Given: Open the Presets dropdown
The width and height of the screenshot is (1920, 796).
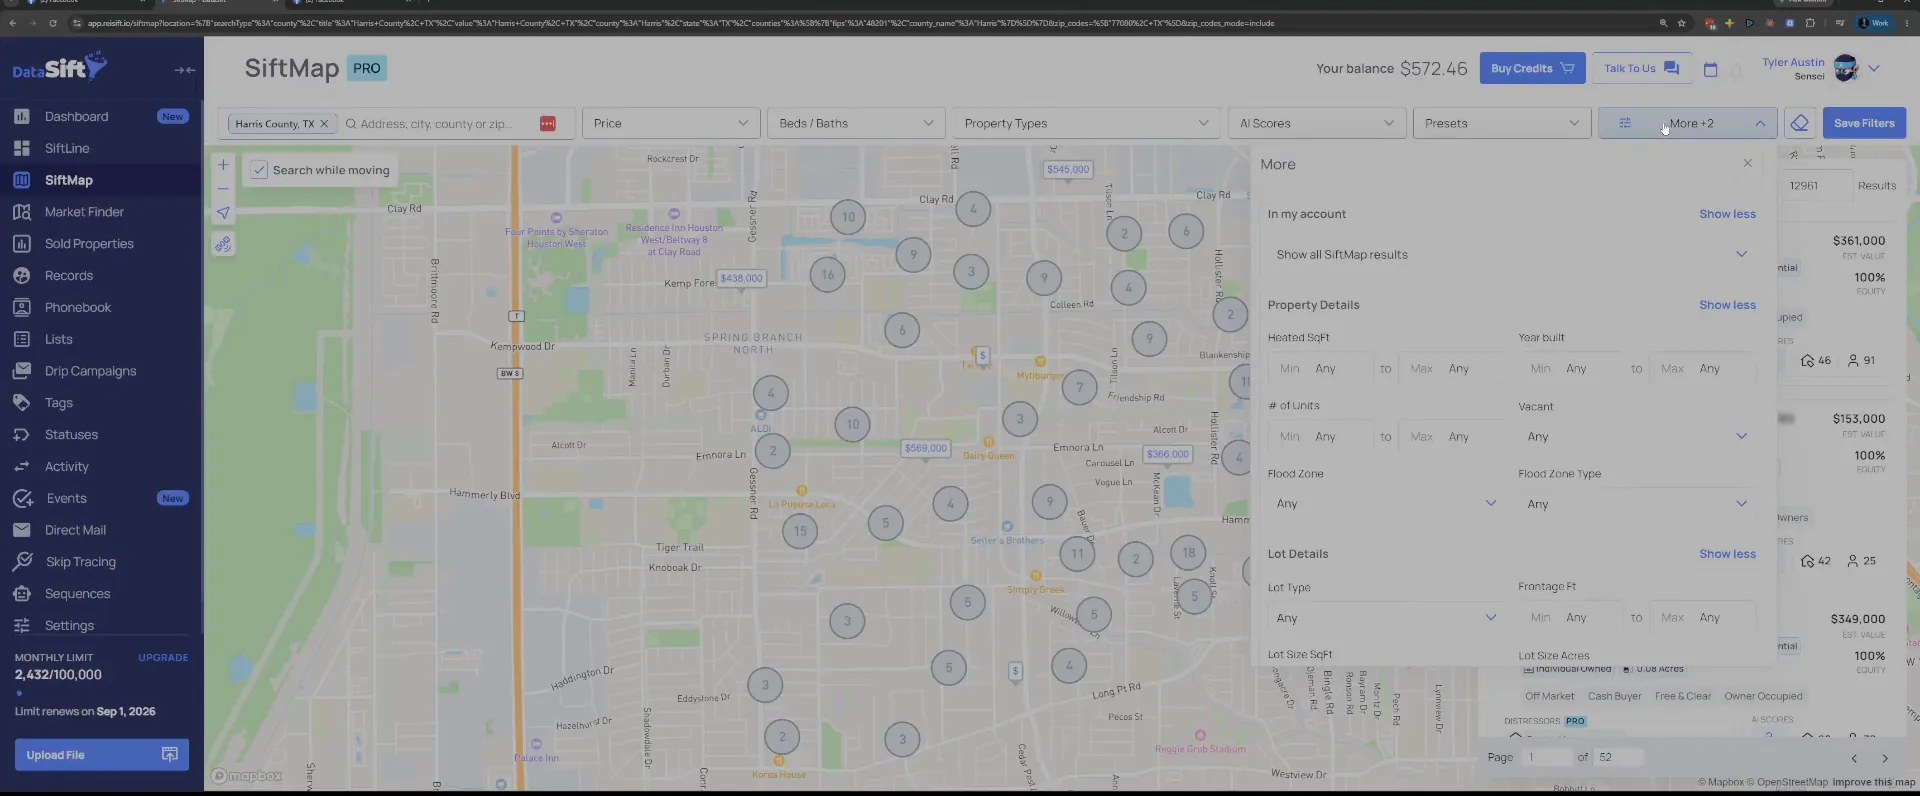Looking at the screenshot, I should pyautogui.click(x=1501, y=123).
